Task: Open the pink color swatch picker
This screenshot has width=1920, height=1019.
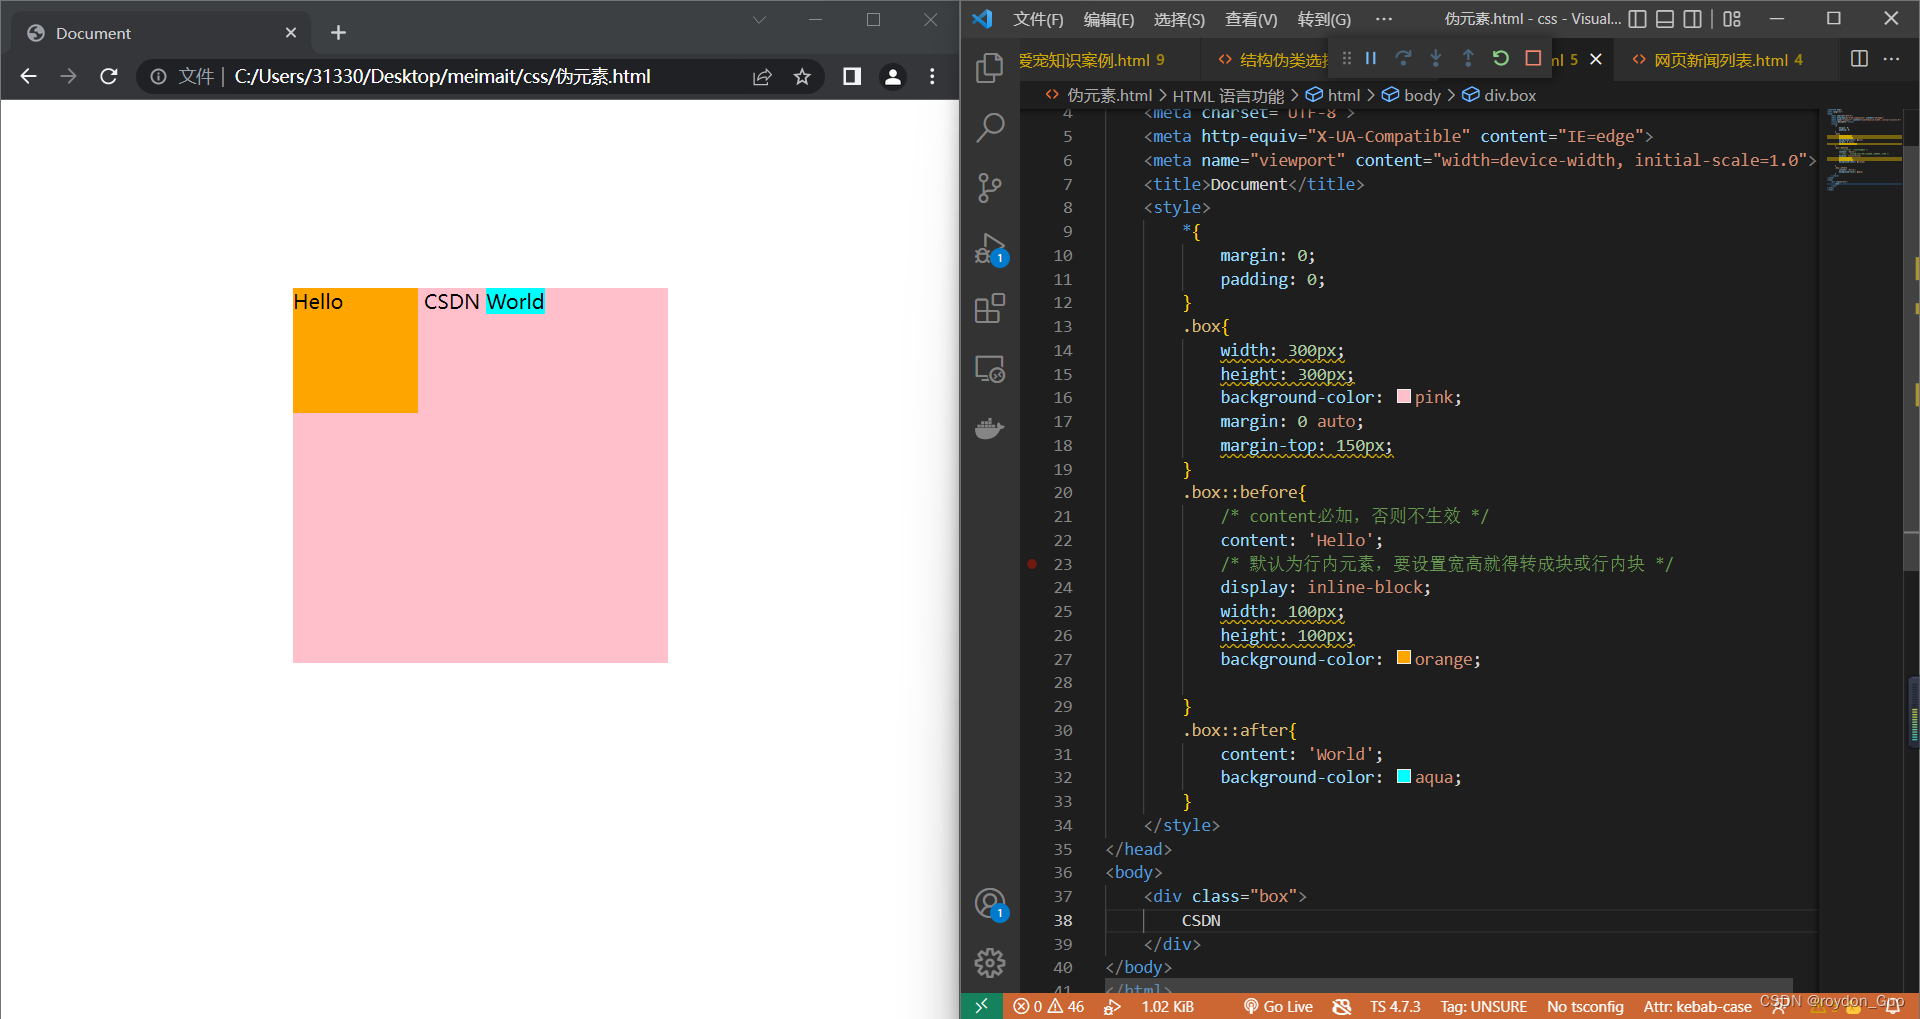Action: (x=1403, y=397)
